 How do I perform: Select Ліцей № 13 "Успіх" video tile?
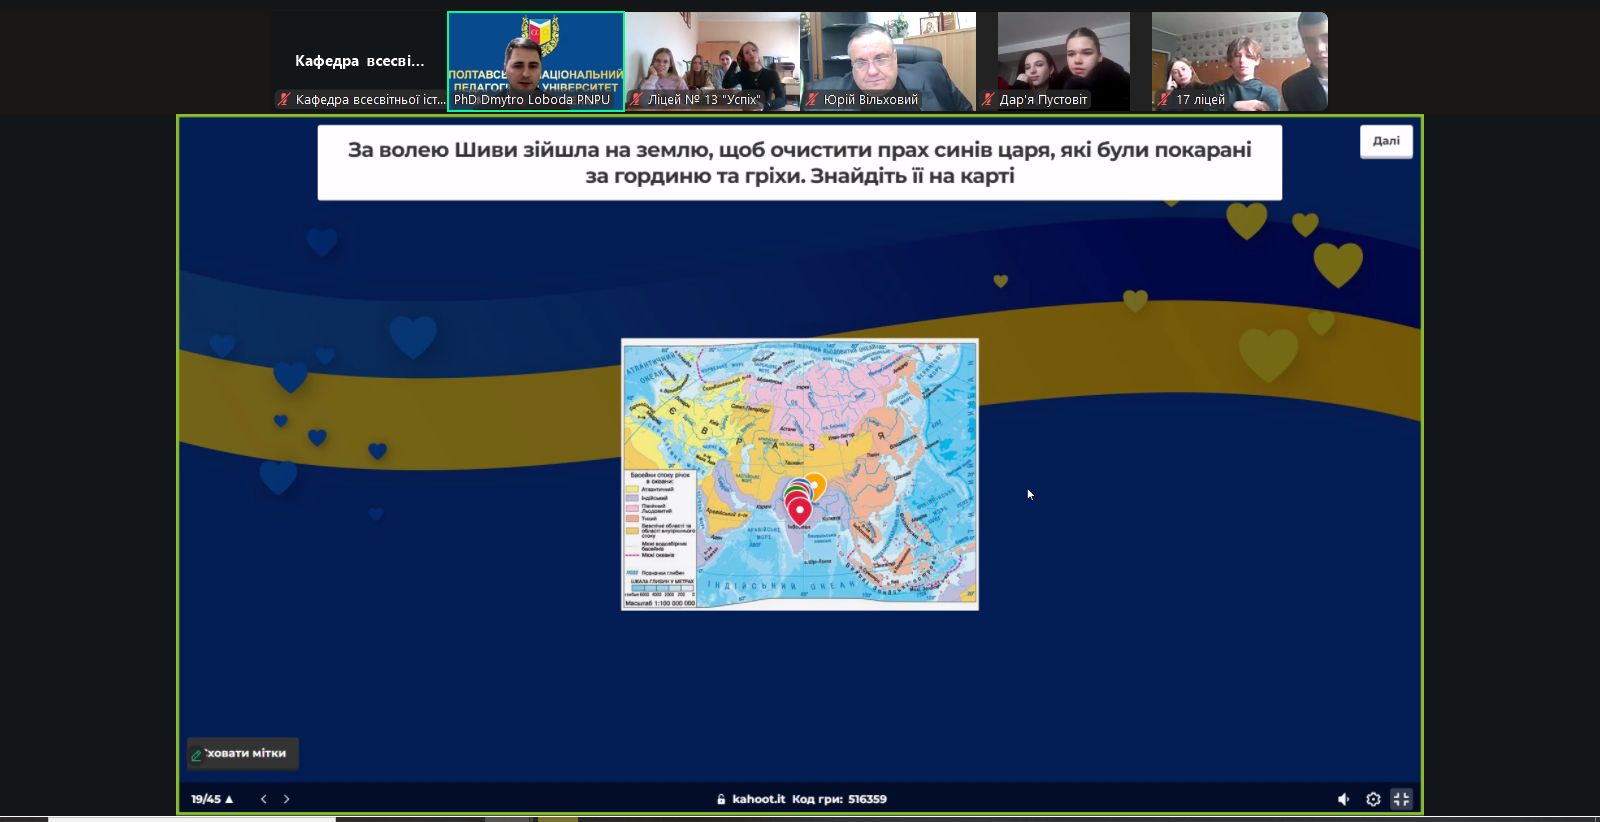pos(712,61)
